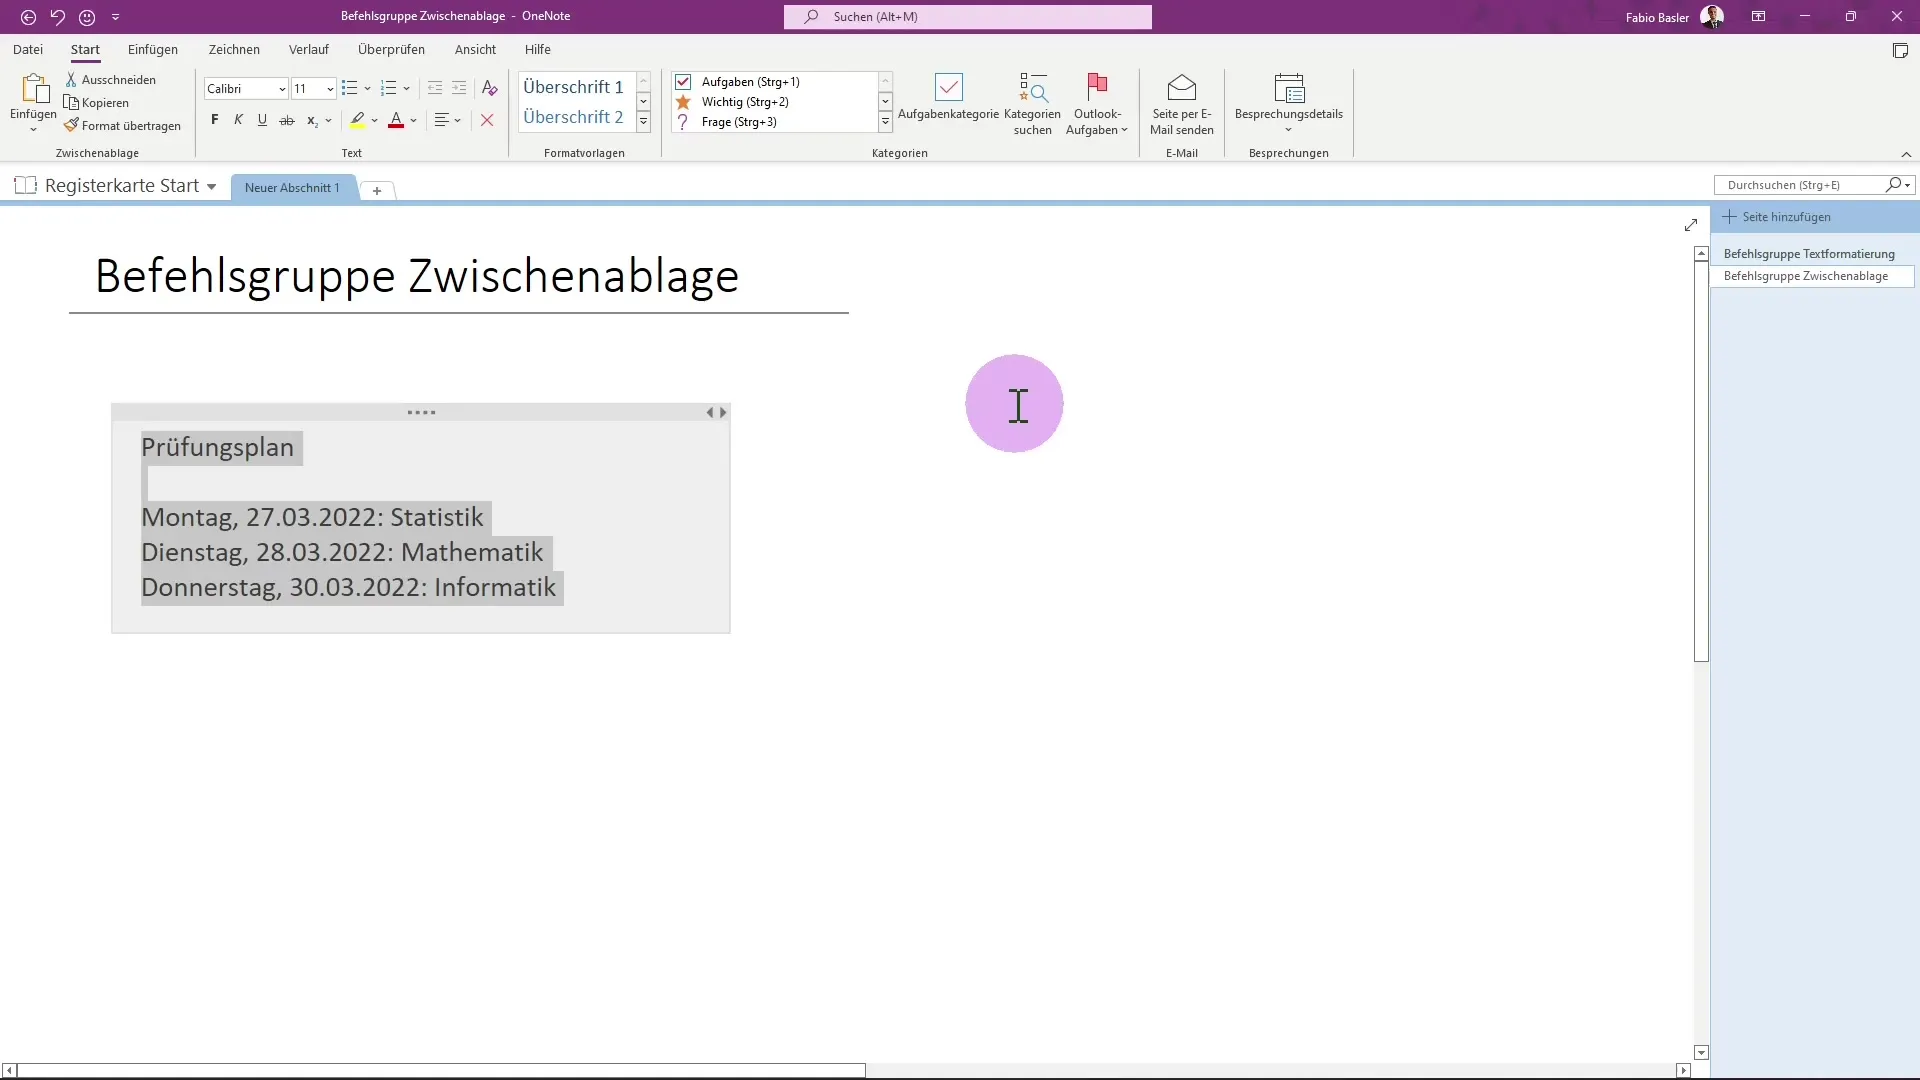The width and height of the screenshot is (1920, 1080).
Task: Toggle strikethrough formatting
Action: coord(287,120)
